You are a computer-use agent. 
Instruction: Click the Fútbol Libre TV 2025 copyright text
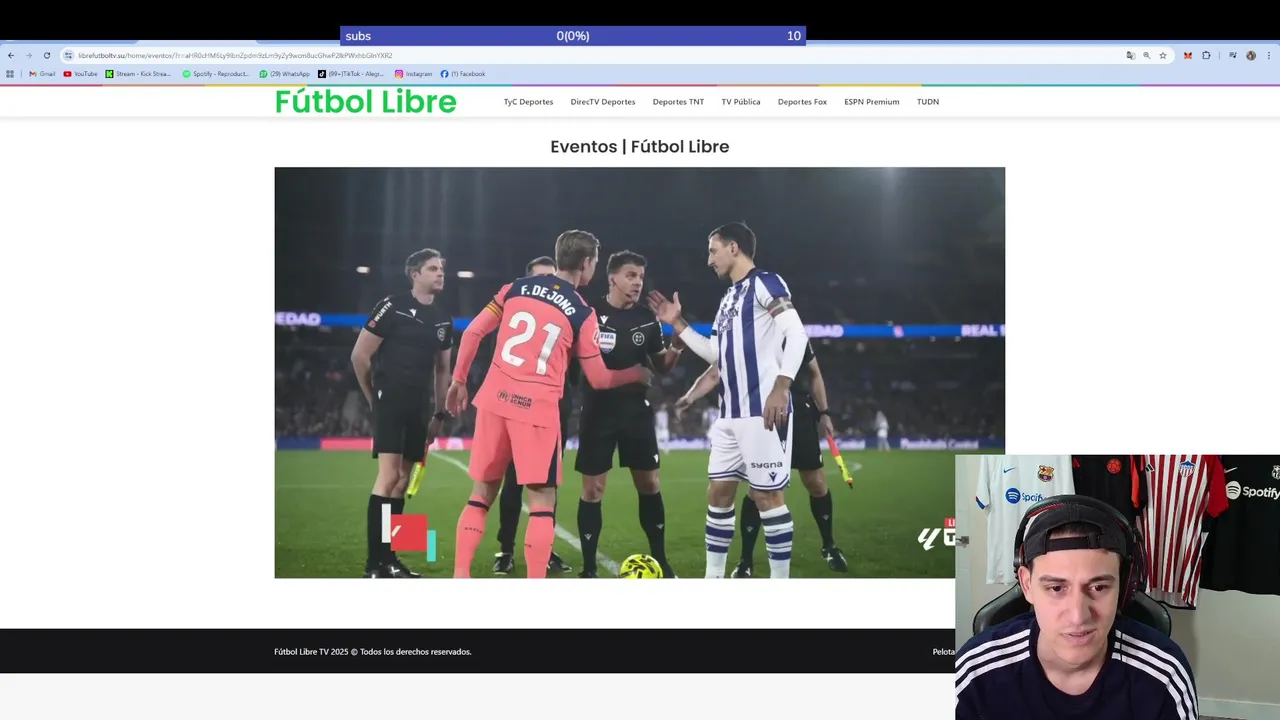click(x=373, y=652)
